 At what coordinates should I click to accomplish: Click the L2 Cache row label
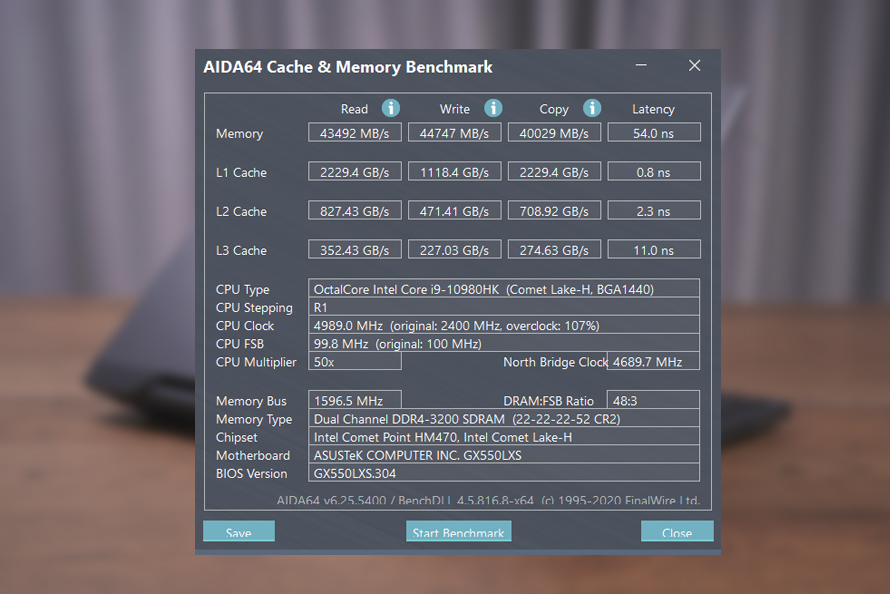tap(241, 212)
